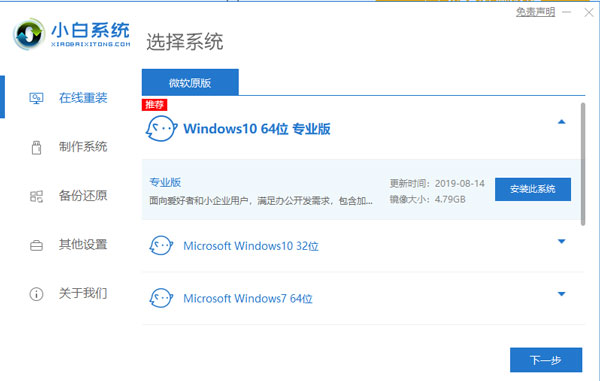Expand the Microsoft Windows7 64位 arrow
Screen dimensions: 600x381
tap(561, 294)
